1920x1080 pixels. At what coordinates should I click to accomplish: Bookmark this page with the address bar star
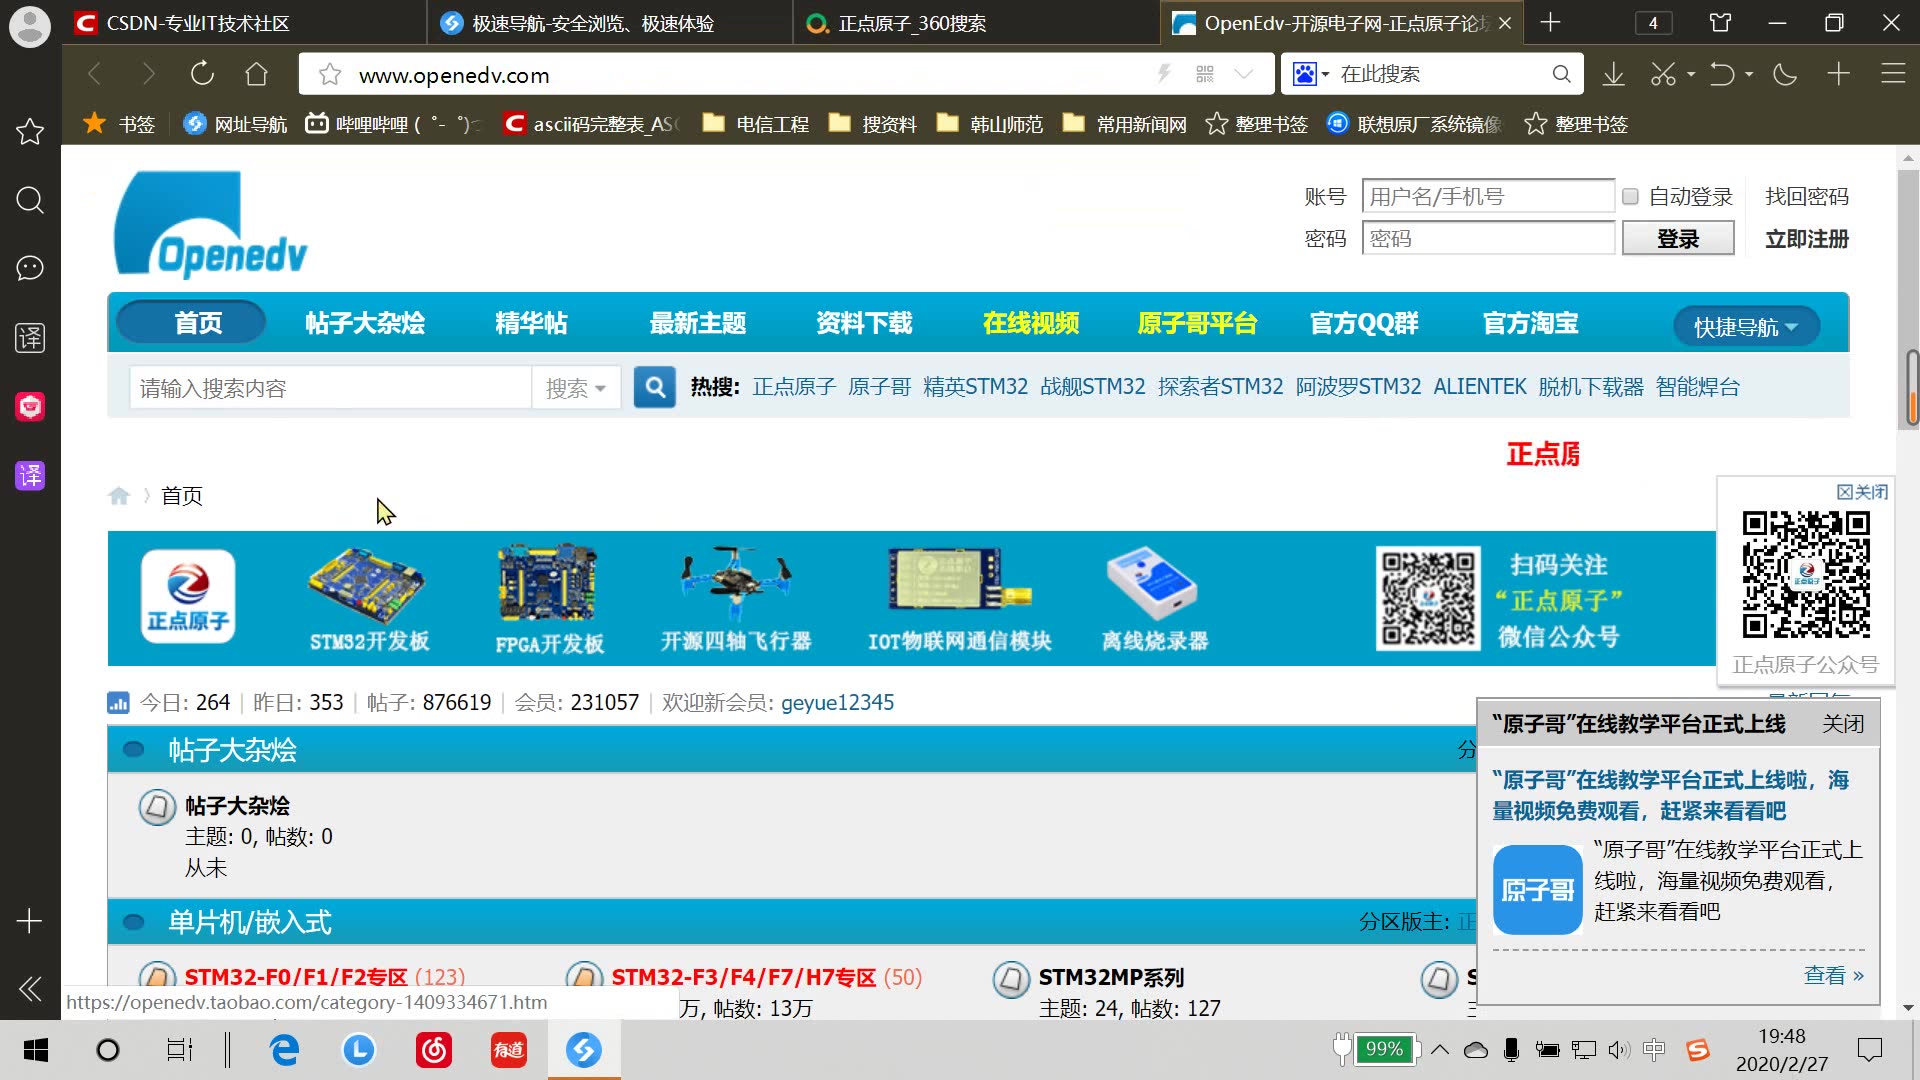[330, 75]
